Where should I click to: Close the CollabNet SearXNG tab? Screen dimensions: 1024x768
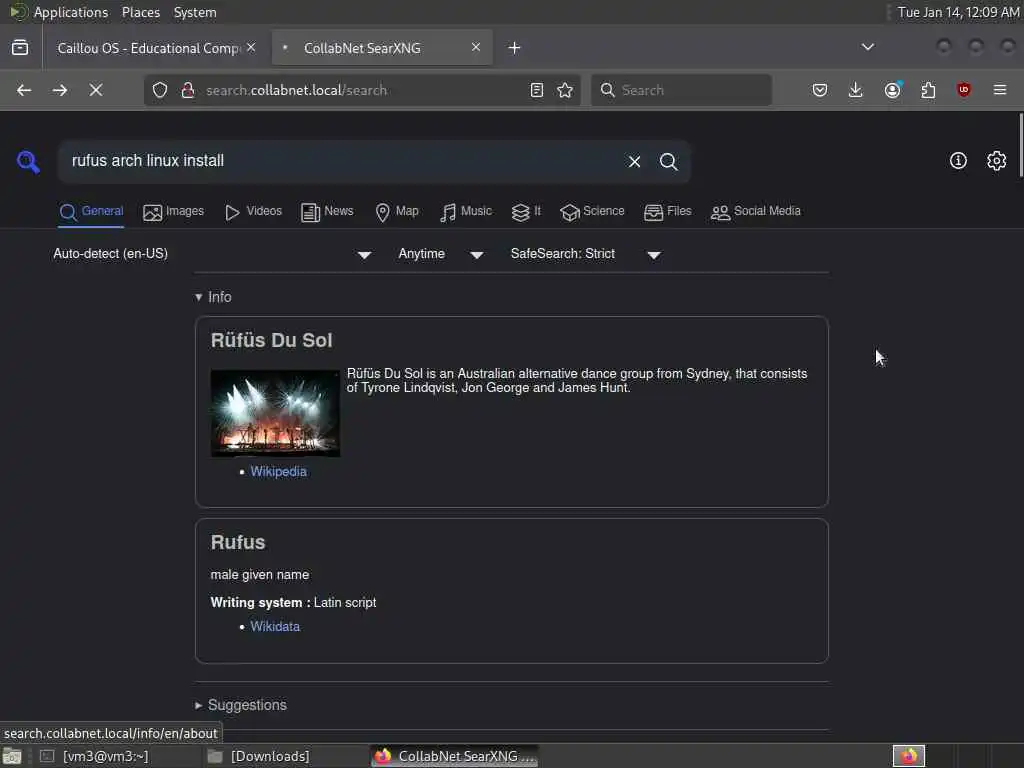476,47
